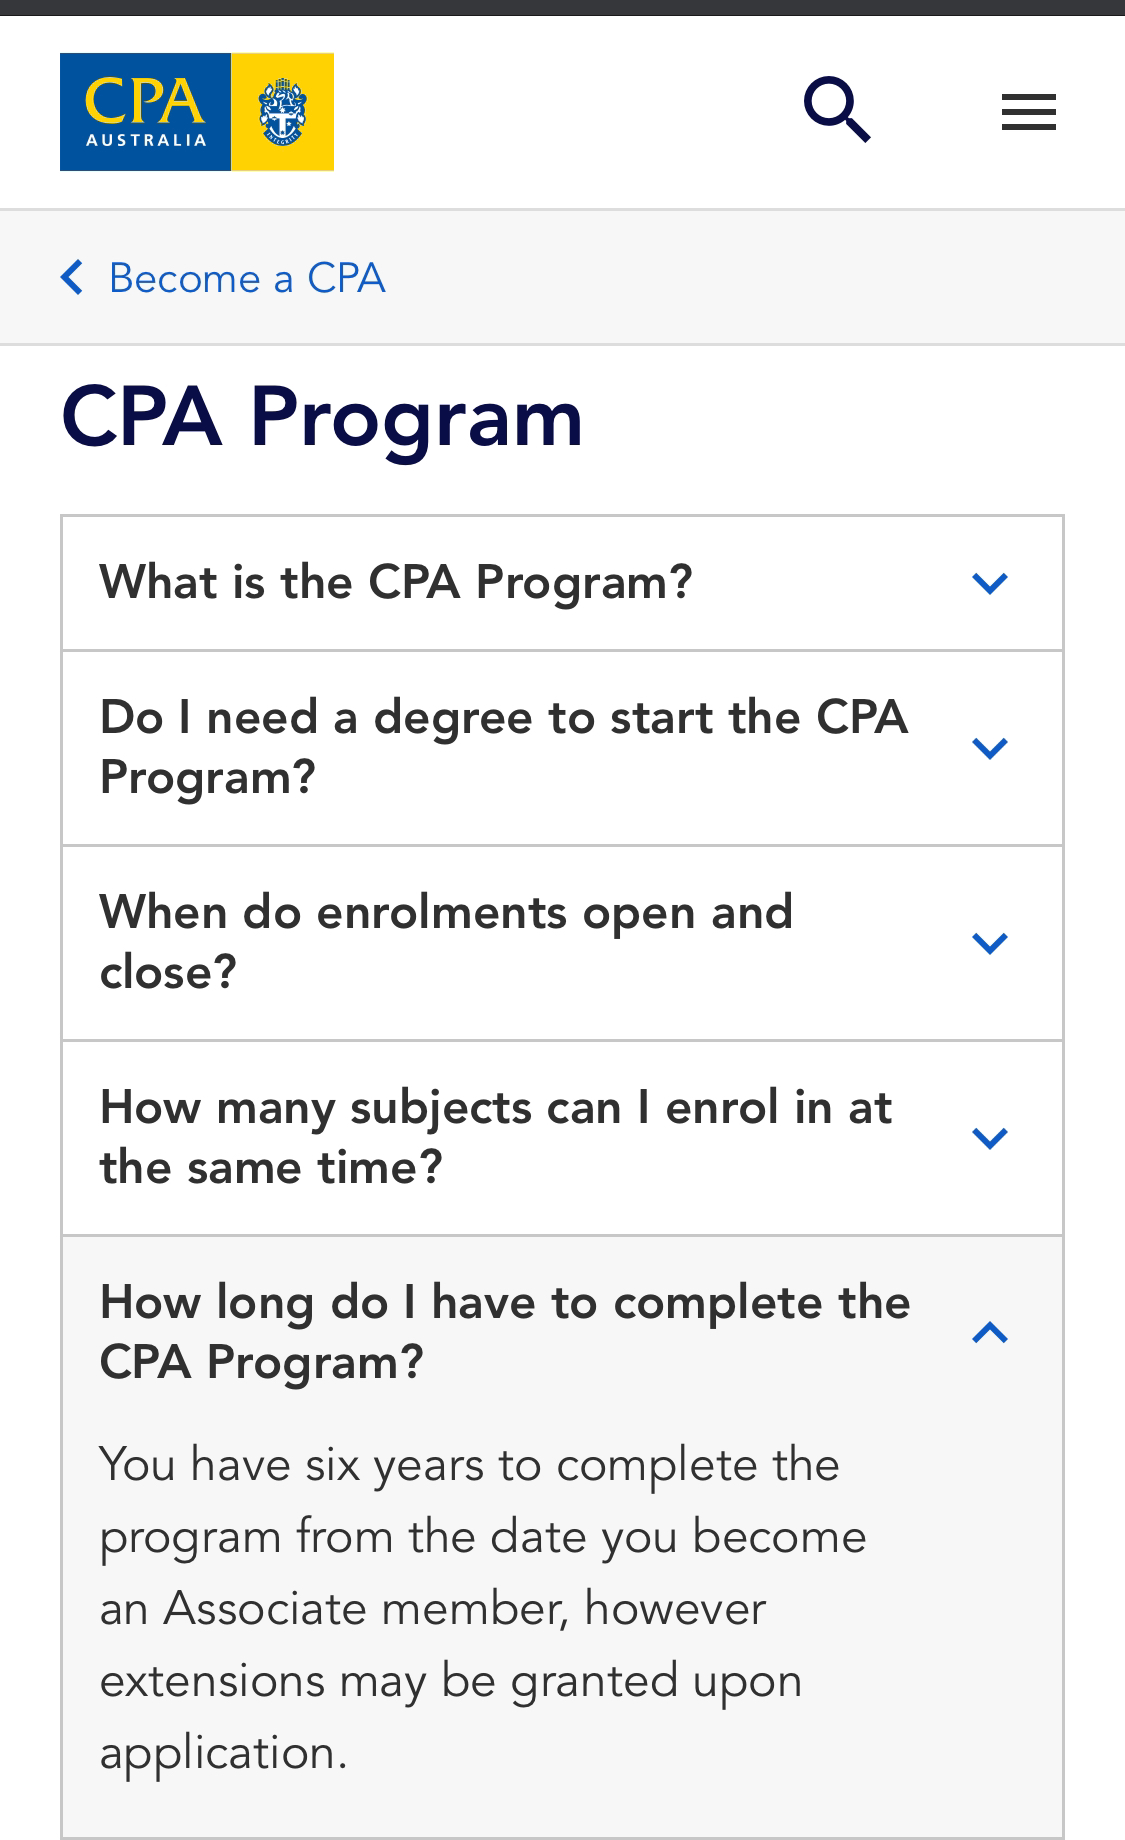Click the CPA Program page heading
Viewport: 1125px width, 1840px height.
point(321,417)
